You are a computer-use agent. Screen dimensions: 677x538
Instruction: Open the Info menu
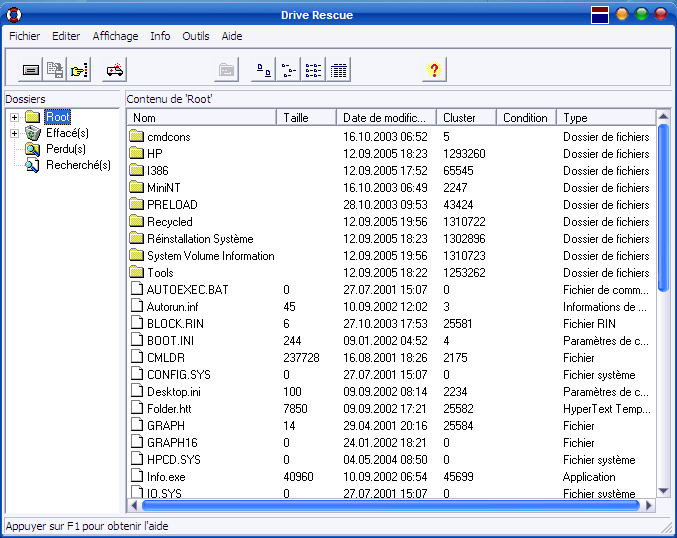pyautogui.click(x=160, y=36)
